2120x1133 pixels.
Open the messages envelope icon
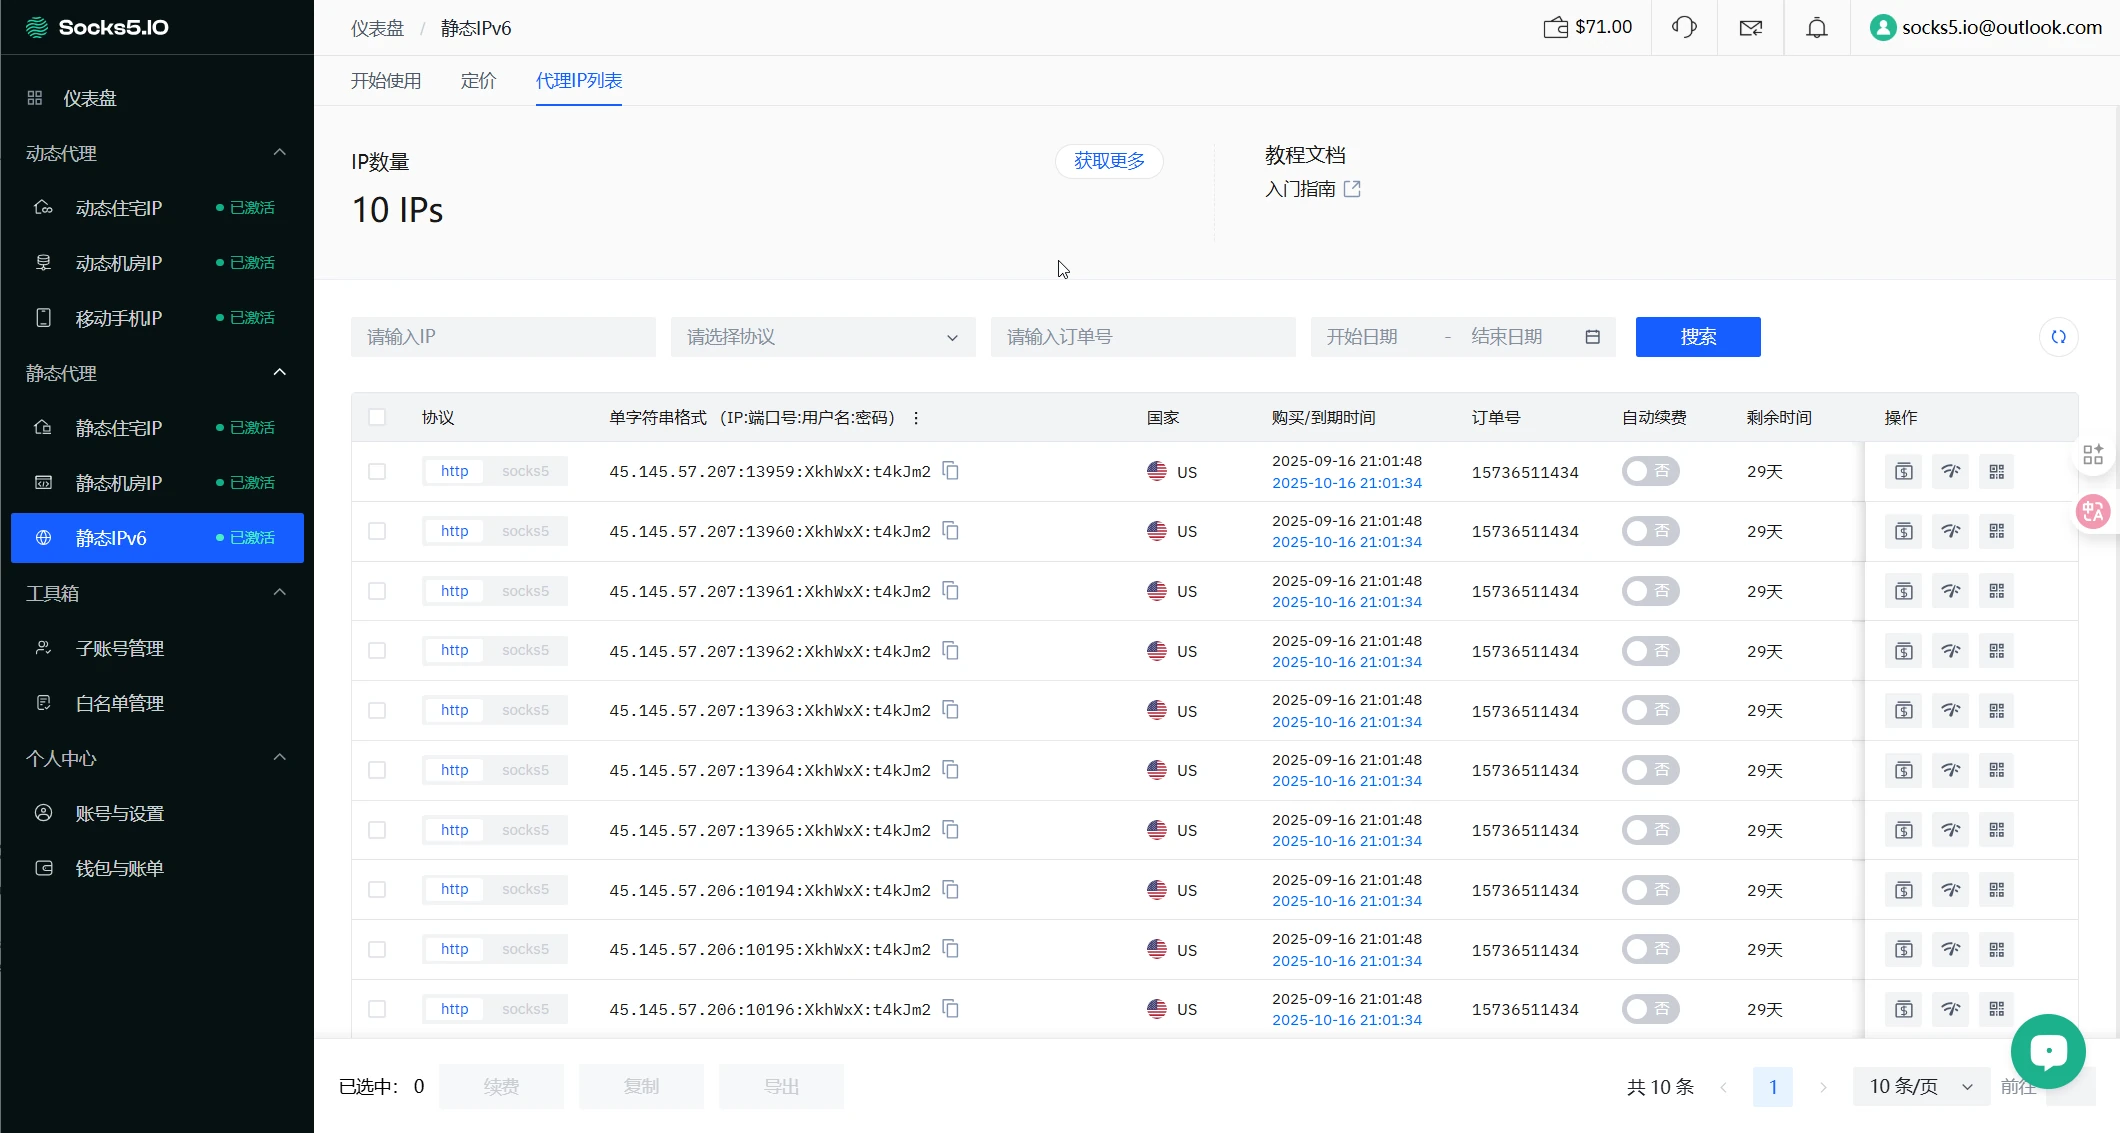[x=1751, y=27]
